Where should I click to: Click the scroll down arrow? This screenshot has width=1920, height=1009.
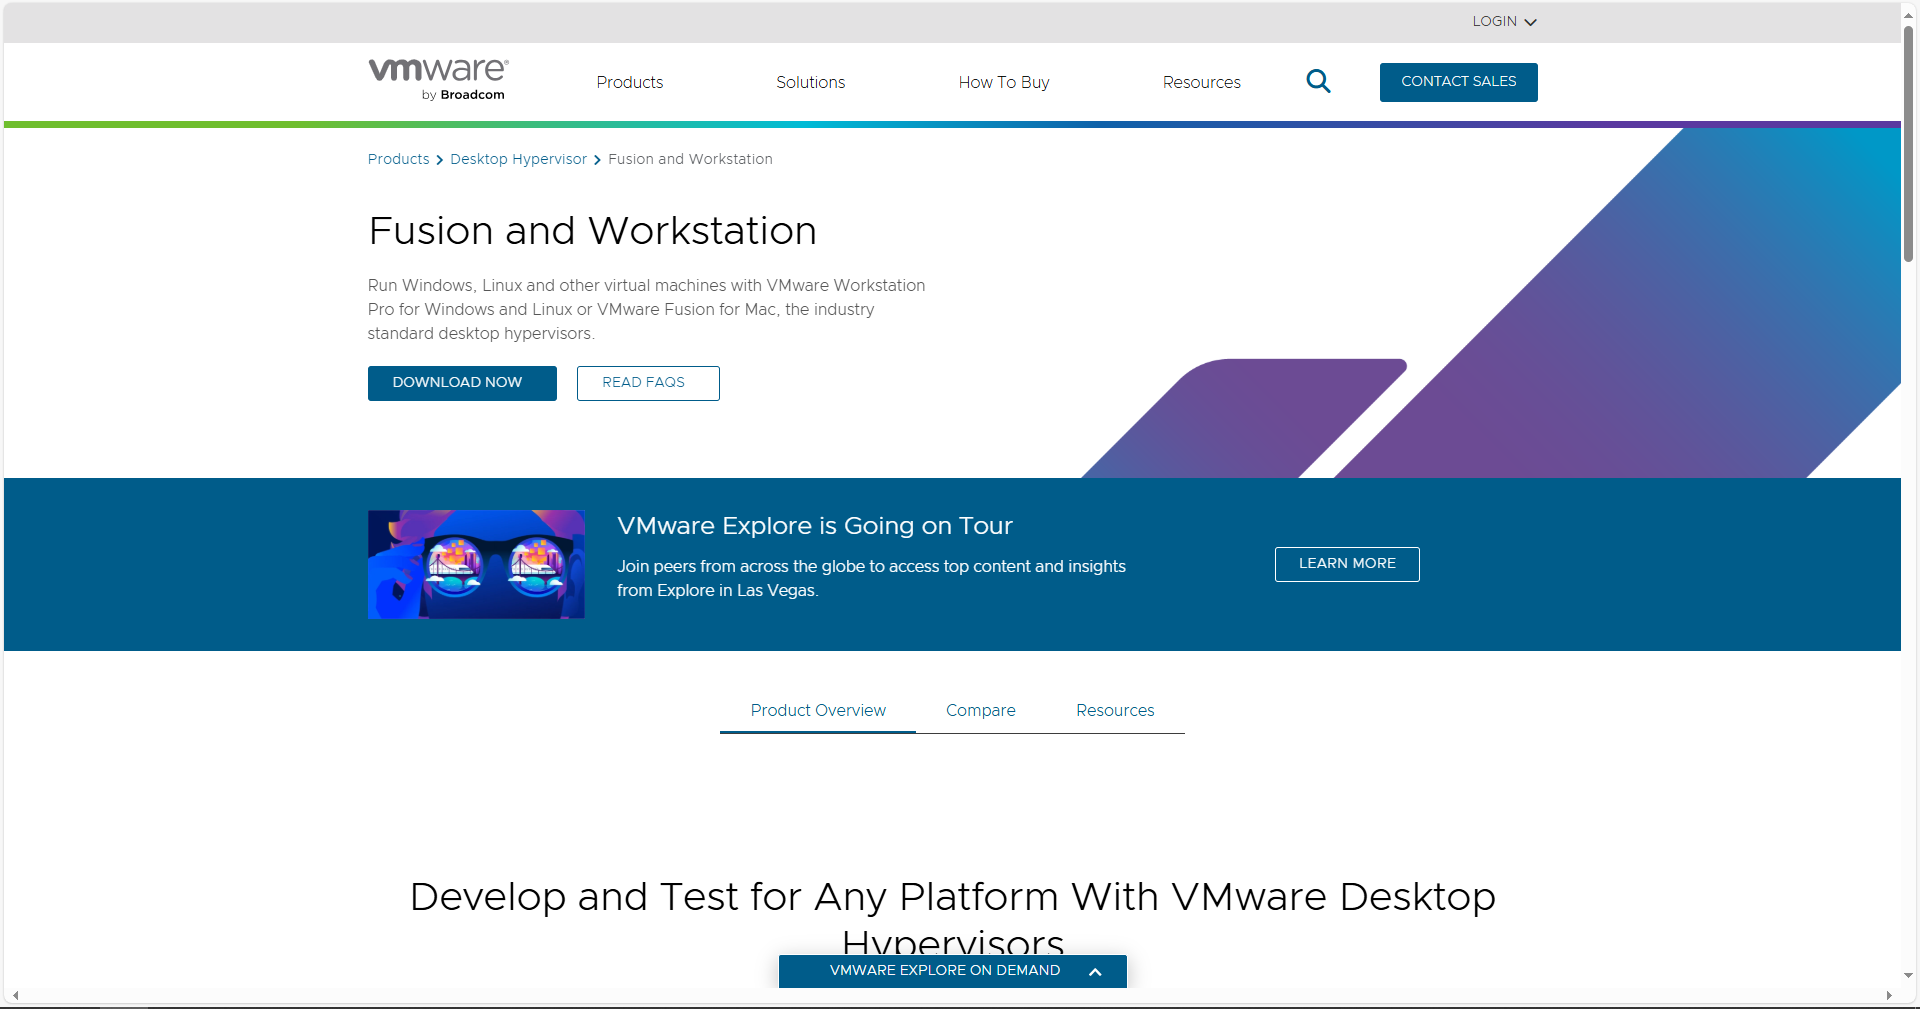pos(1908,975)
